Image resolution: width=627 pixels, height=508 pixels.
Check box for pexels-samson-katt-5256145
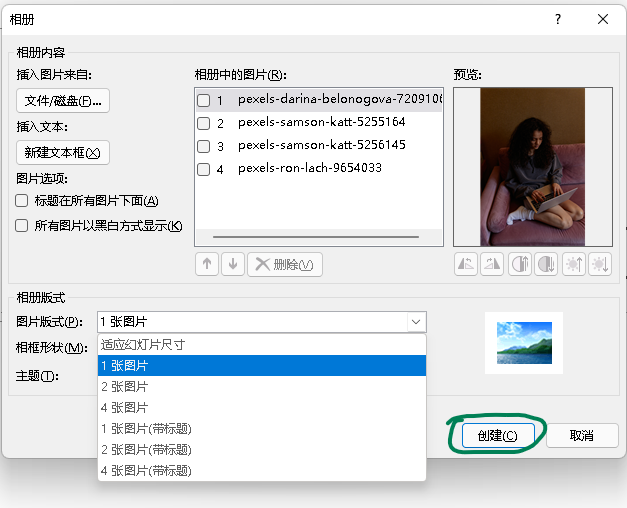(204, 146)
